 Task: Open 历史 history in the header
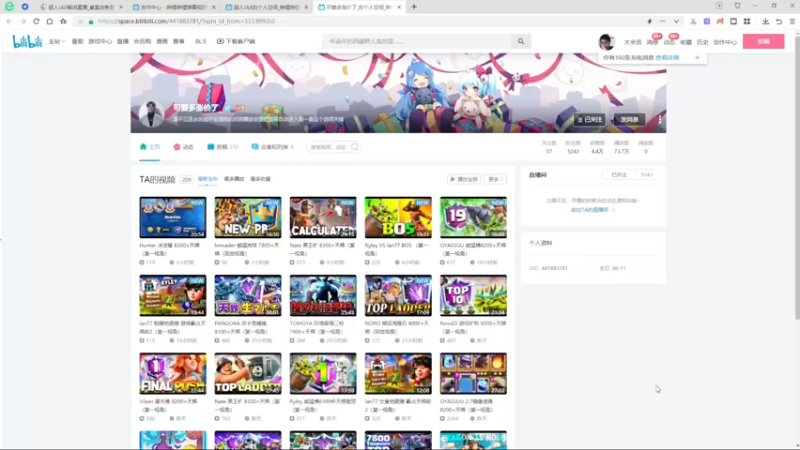coord(703,42)
